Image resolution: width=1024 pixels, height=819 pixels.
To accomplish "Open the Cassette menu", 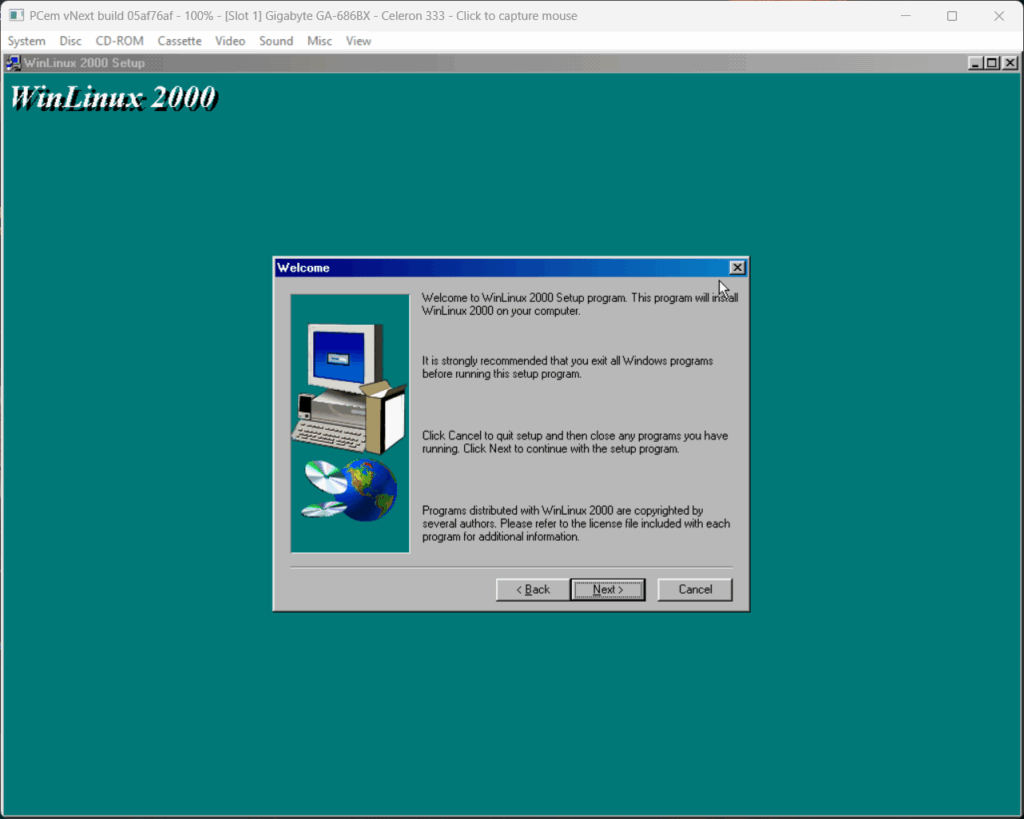I will pos(179,41).
